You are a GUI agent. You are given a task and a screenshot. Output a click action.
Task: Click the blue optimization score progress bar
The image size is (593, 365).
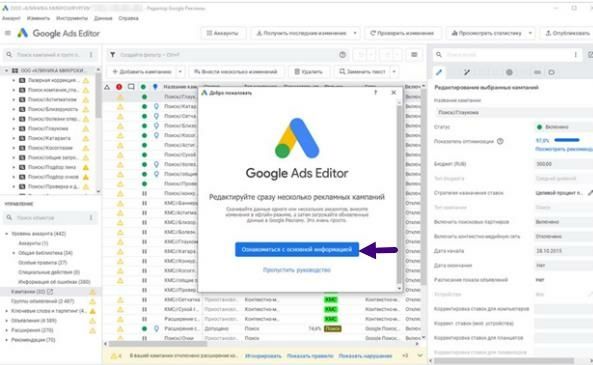pyautogui.click(x=567, y=140)
